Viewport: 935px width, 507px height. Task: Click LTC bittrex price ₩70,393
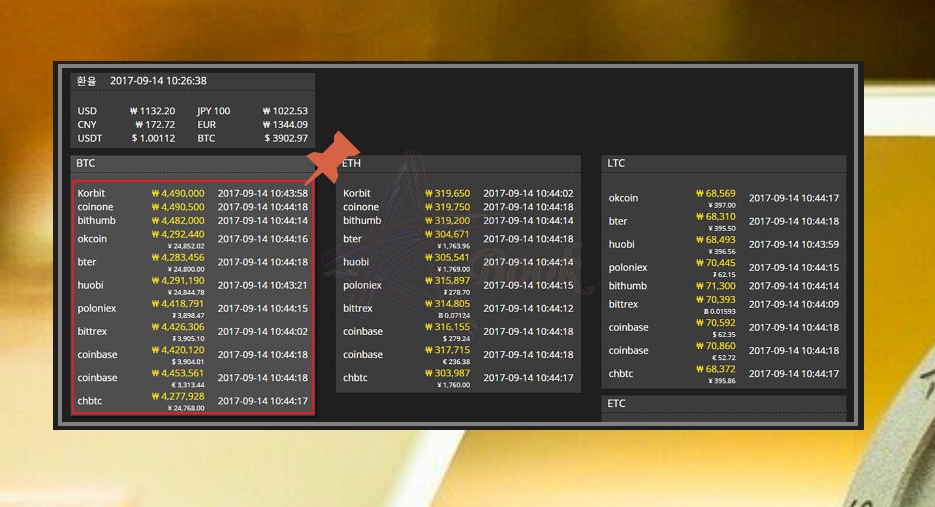tap(716, 300)
